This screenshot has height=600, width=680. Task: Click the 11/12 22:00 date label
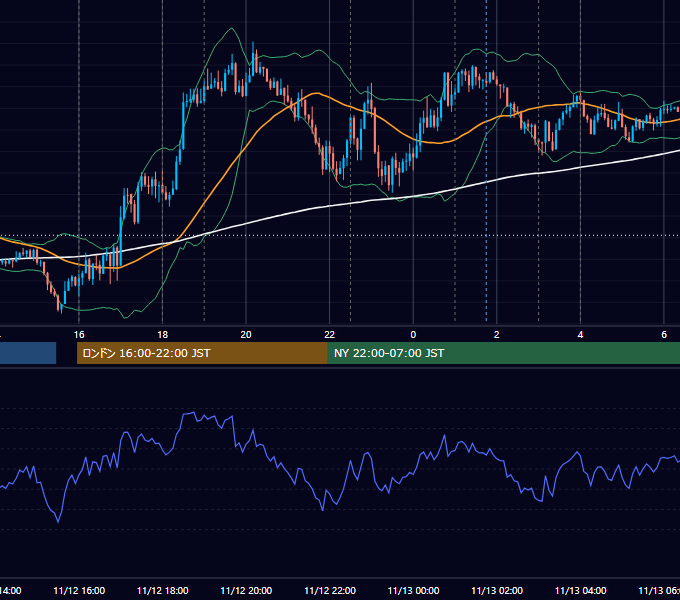pyautogui.click(x=330, y=590)
